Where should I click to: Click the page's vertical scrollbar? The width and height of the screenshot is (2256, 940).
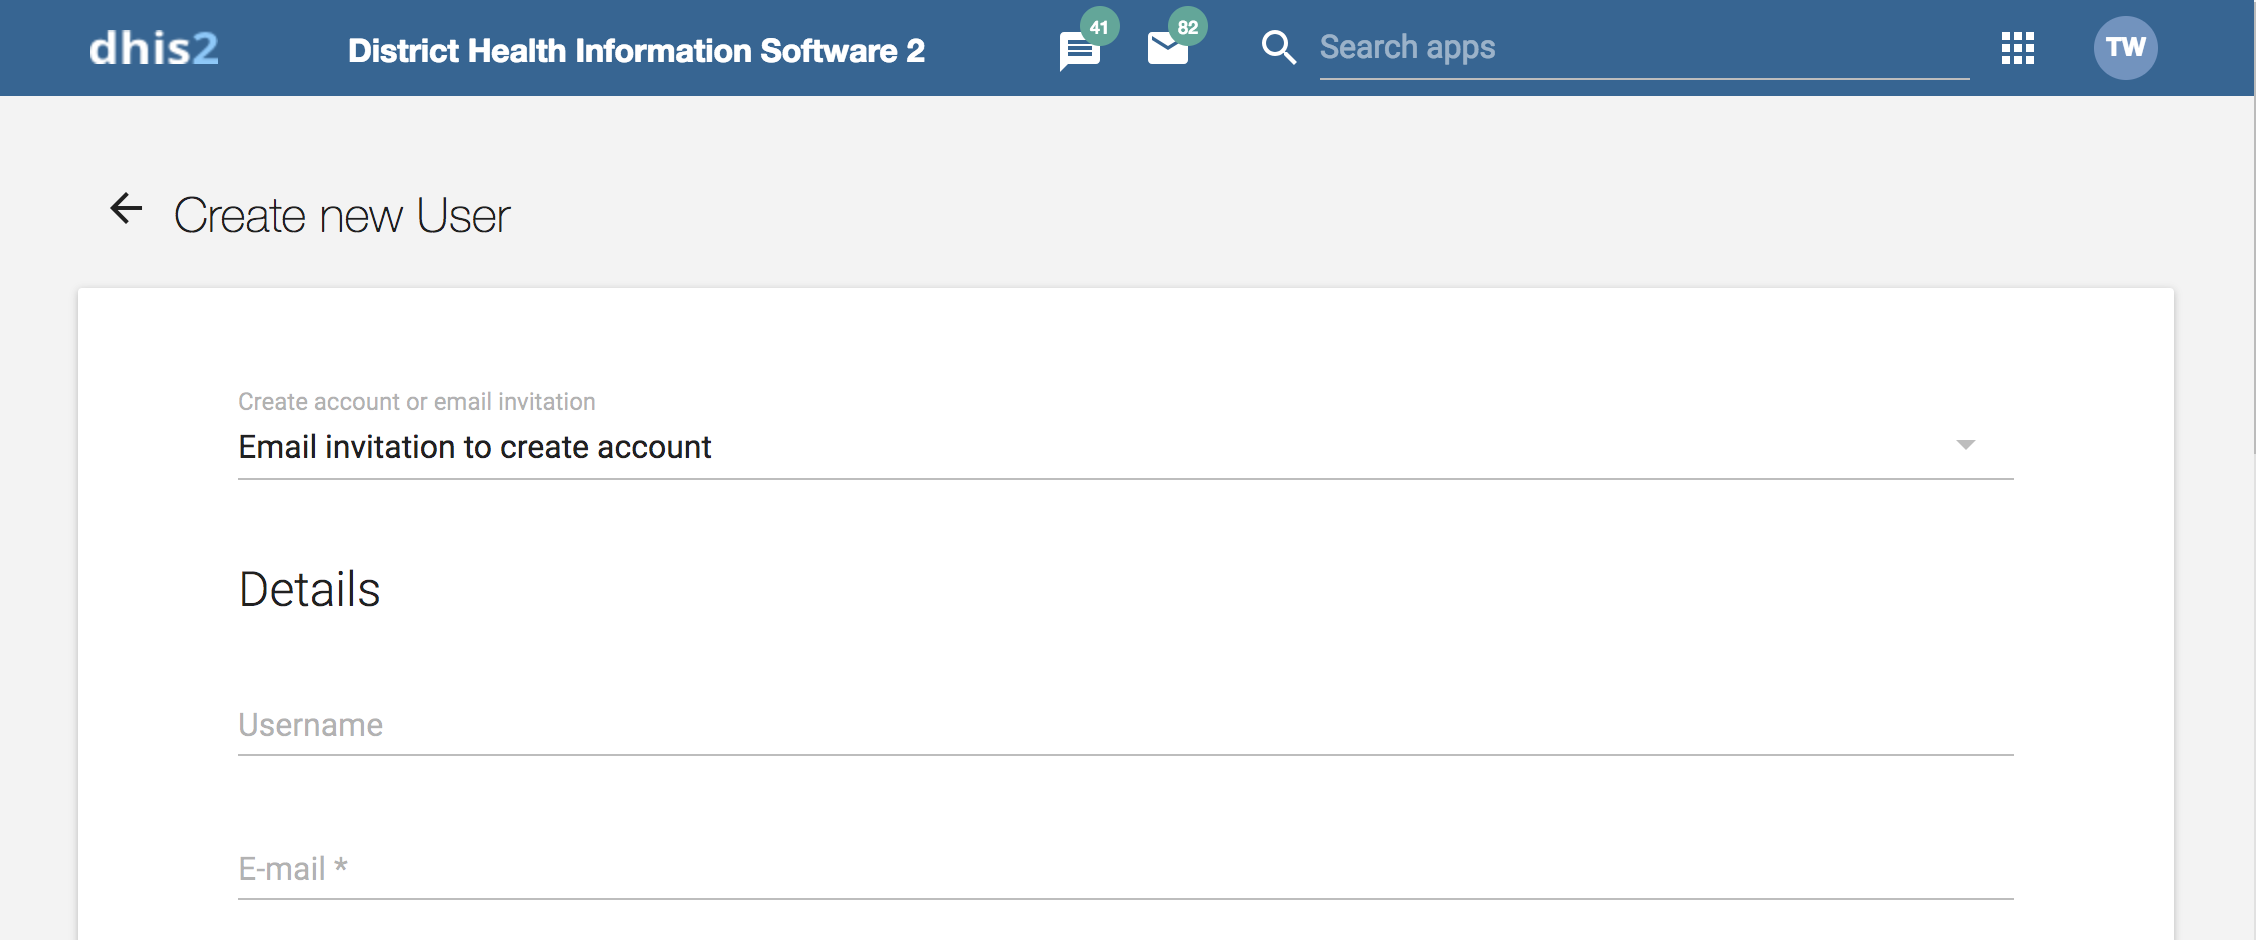[2251, 300]
